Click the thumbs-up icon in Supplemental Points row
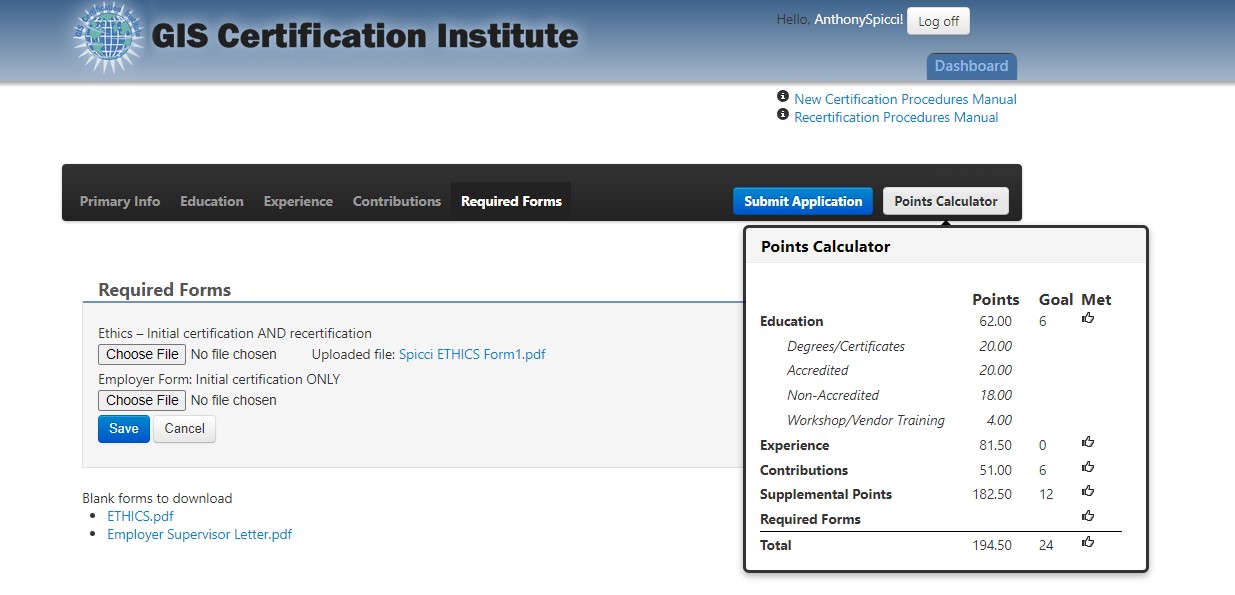Screen dimensions: 1235x595 1088,491
